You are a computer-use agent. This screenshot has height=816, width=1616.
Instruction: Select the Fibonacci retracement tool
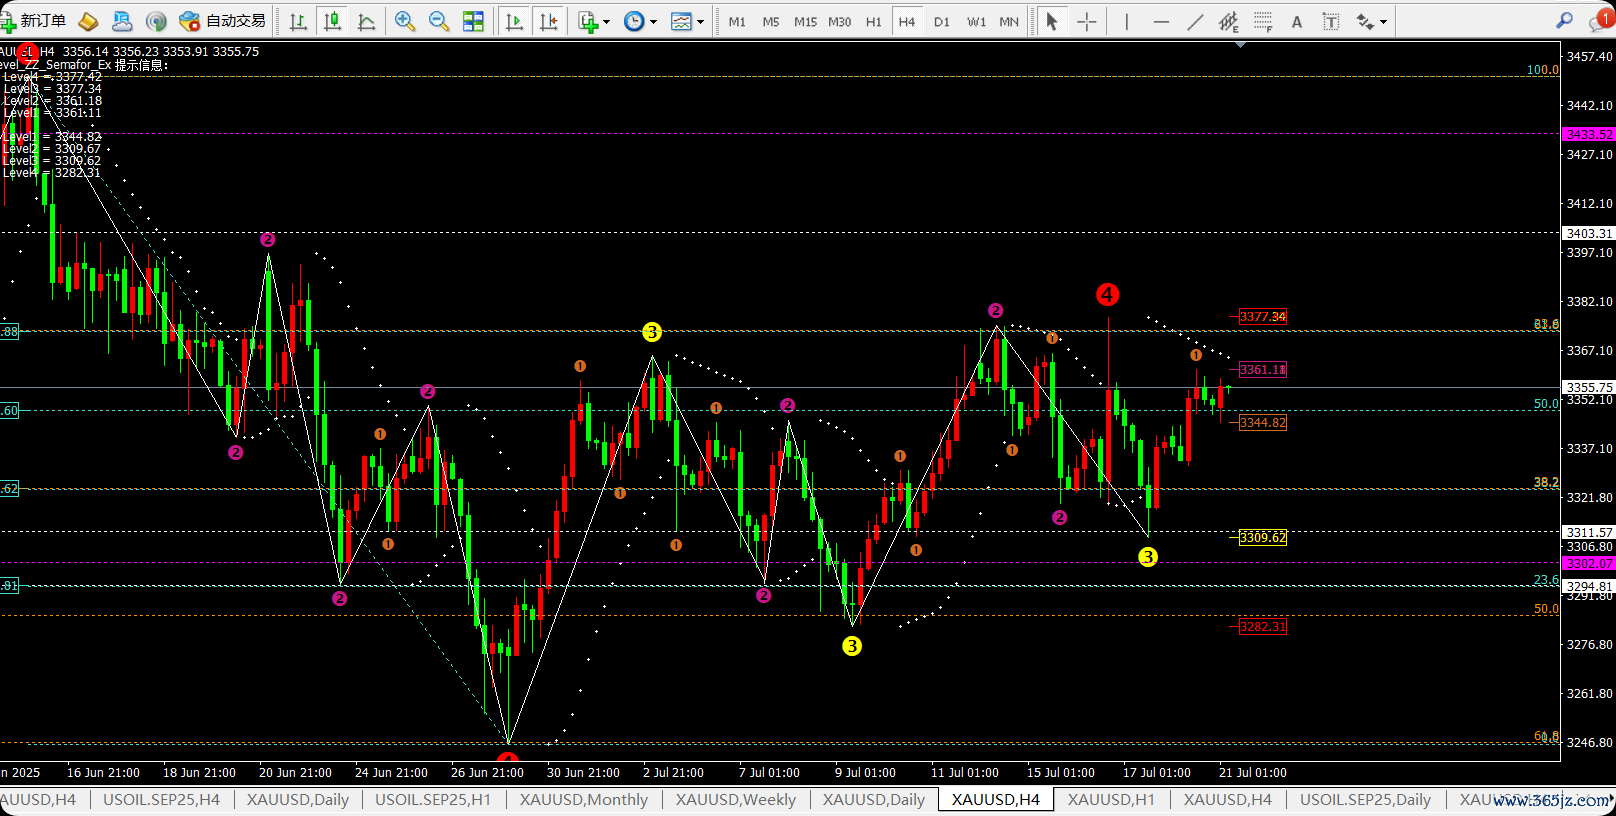pos(1263,21)
